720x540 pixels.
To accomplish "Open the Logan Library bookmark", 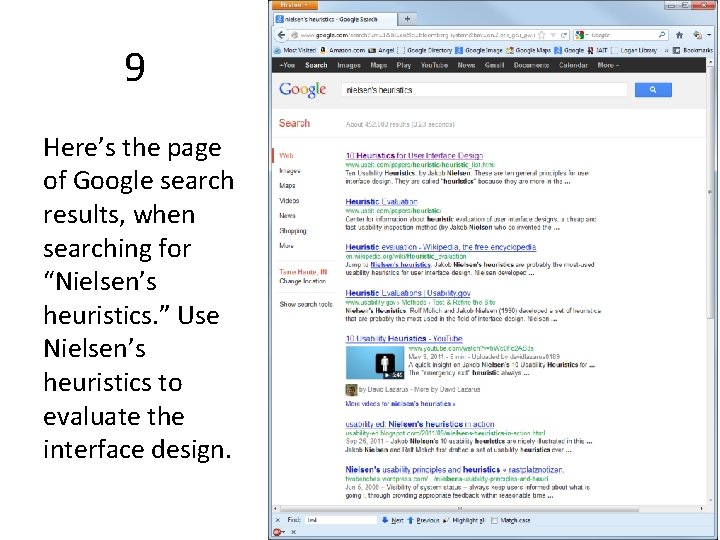I will pos(634,50).
